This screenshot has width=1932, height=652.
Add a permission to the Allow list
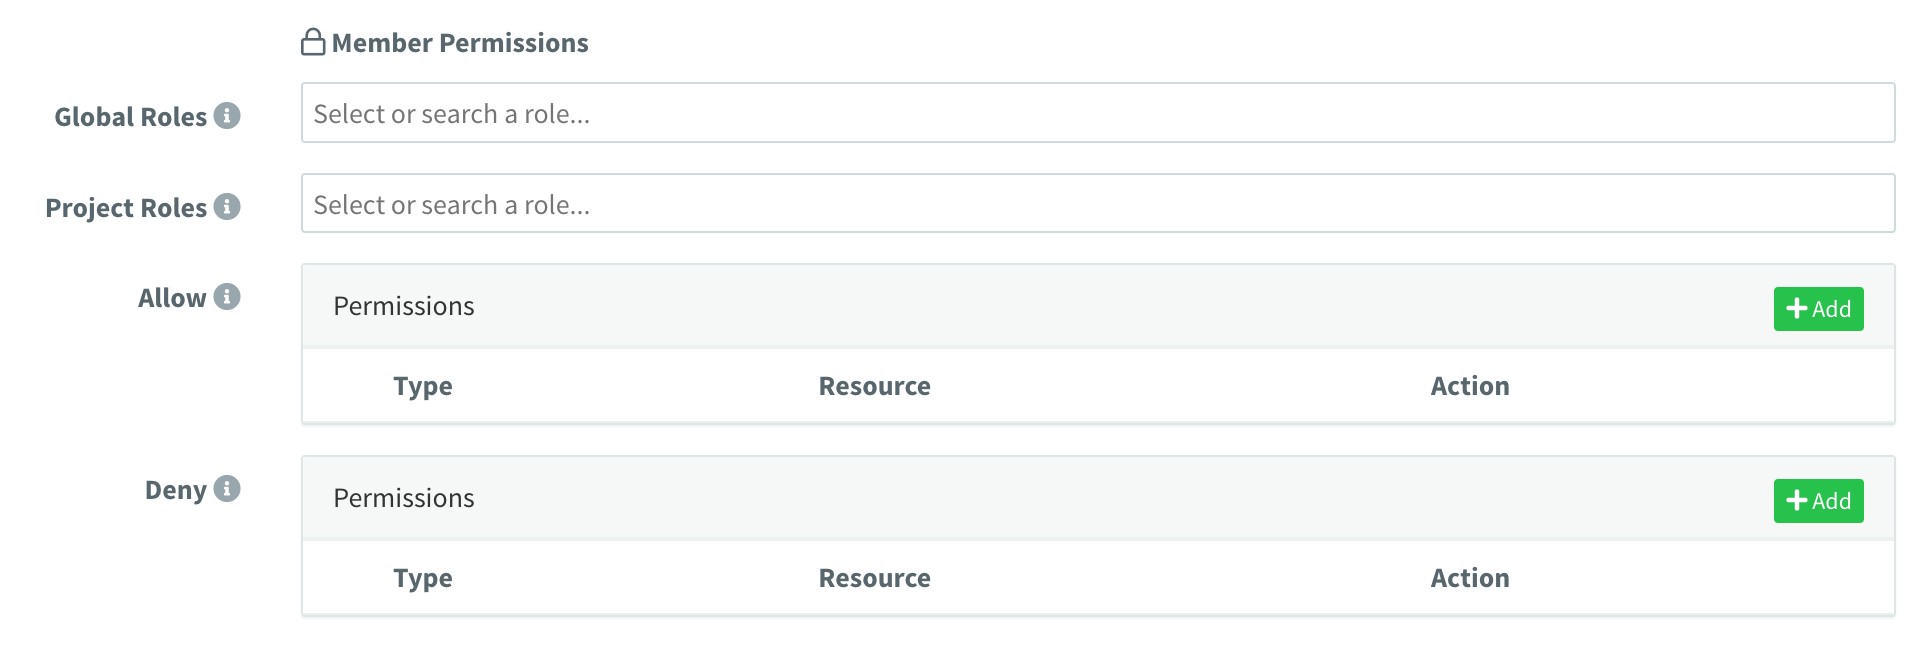[1817, 309]
